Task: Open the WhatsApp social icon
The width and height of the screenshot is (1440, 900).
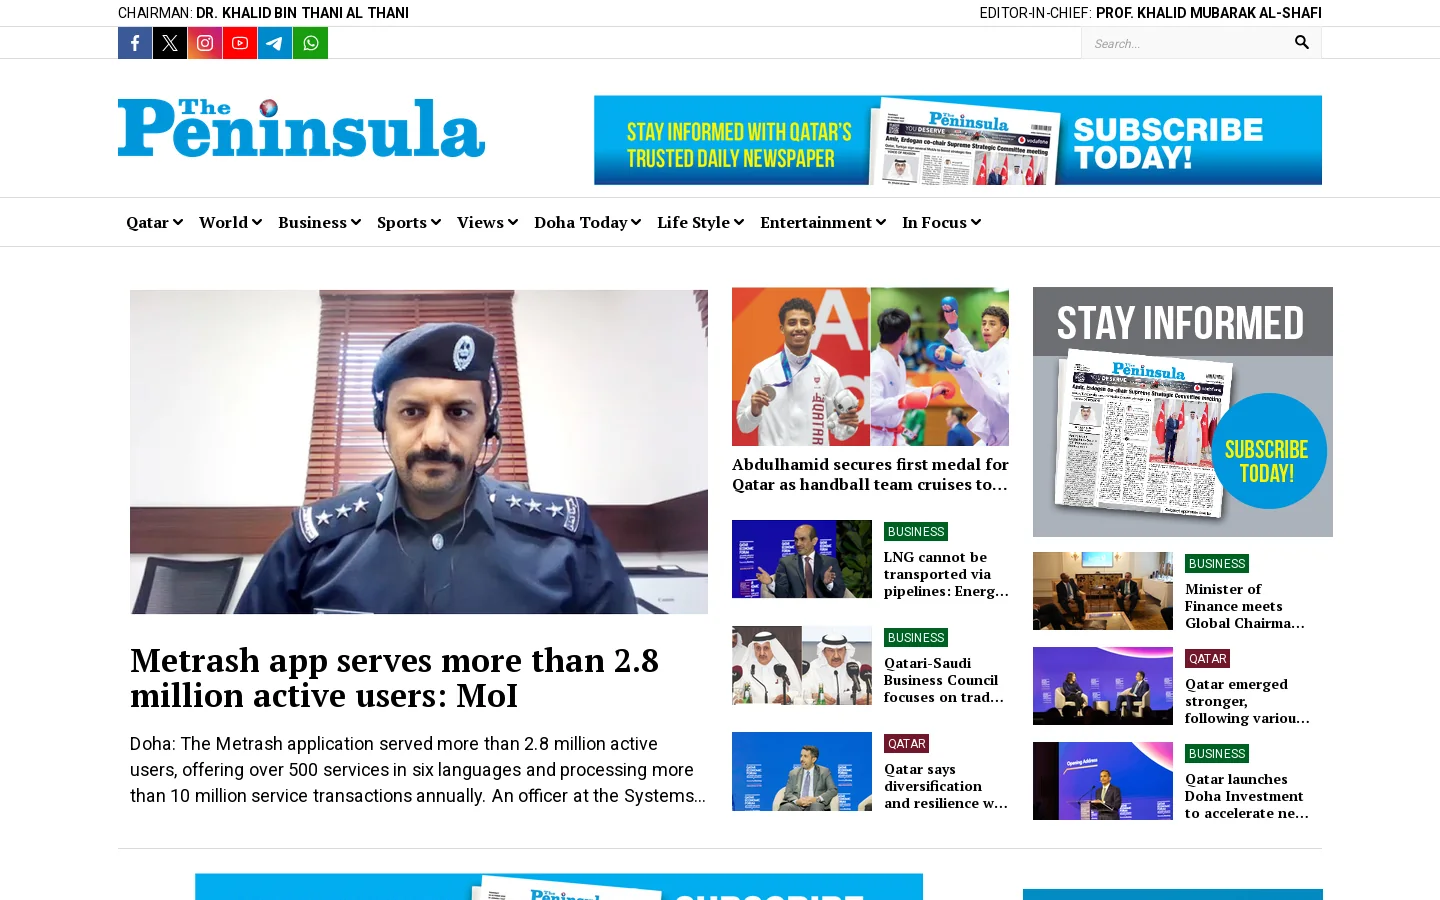Action: [310, 43]
